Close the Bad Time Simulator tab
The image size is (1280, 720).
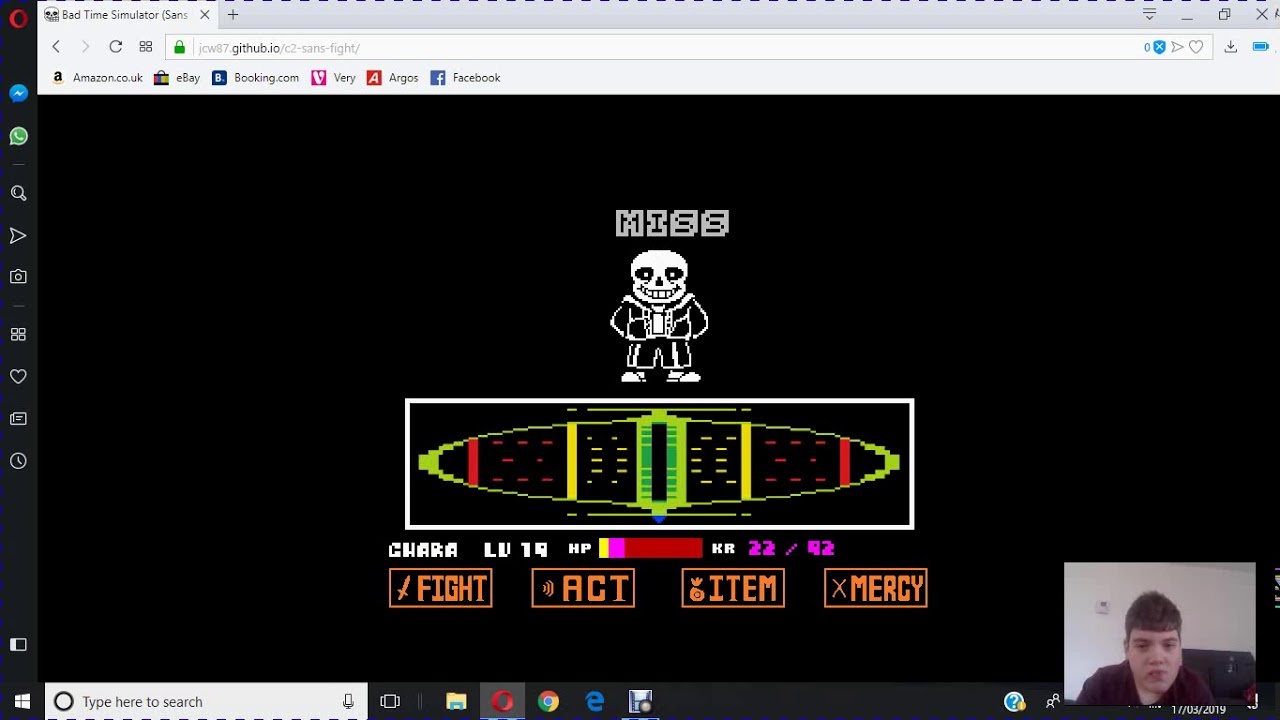coord(204,15)
